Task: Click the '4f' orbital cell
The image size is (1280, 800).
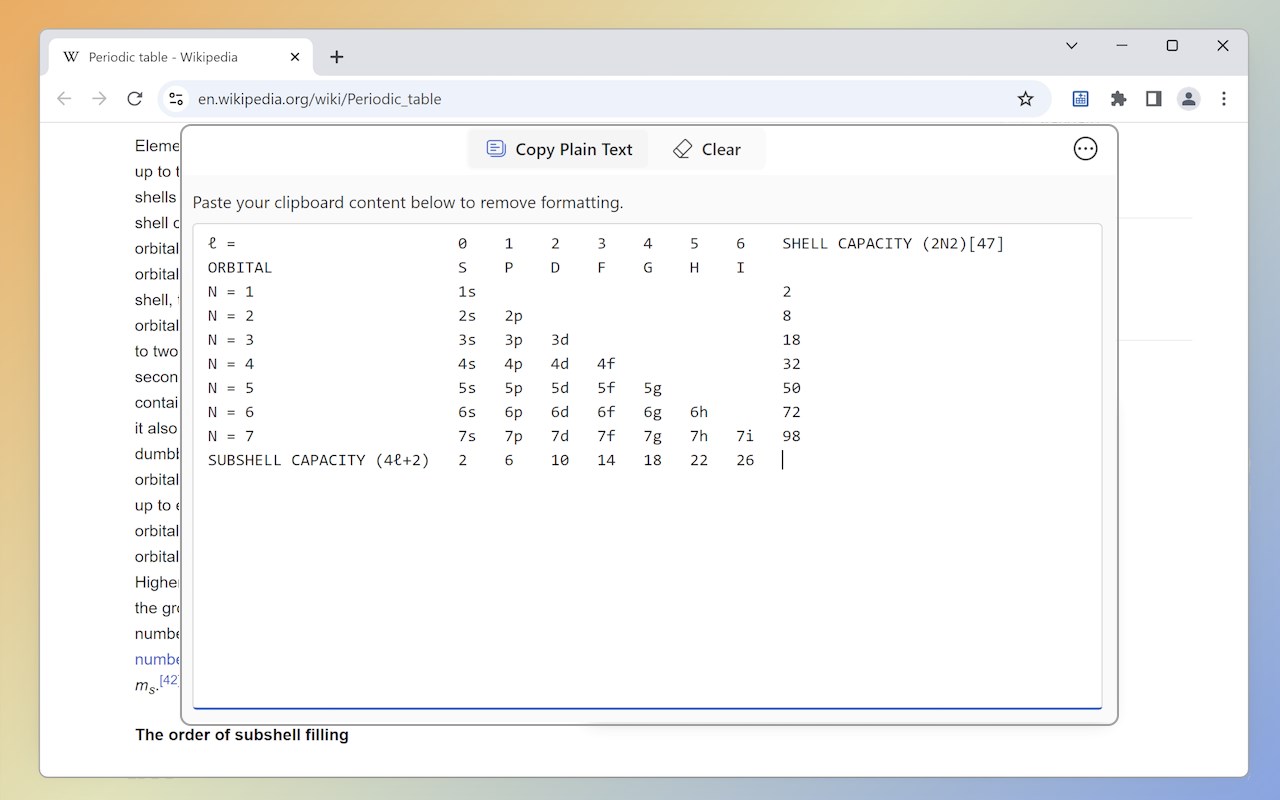Action: pyautogui.click(x=606, y=363)
